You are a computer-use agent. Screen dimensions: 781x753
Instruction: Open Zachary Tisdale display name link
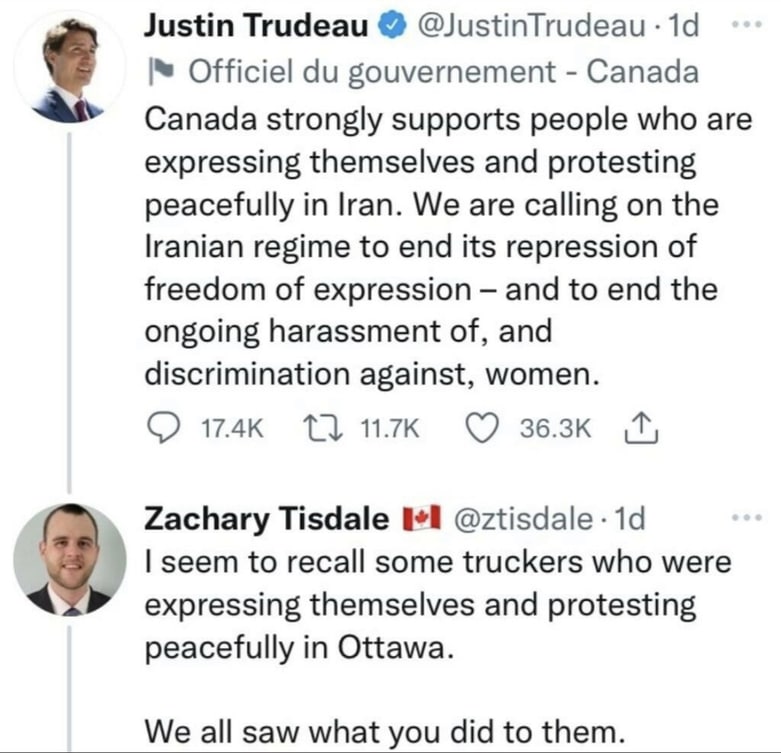click(266, 519)
